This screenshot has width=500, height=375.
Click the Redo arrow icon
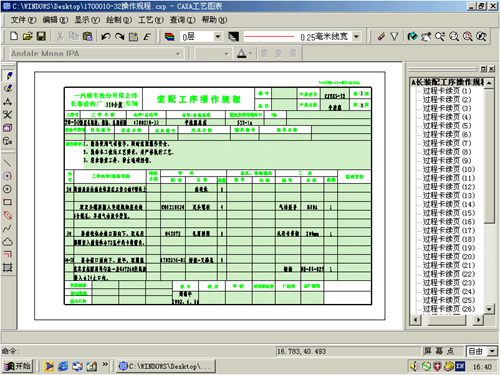click(x=120, y=36)
